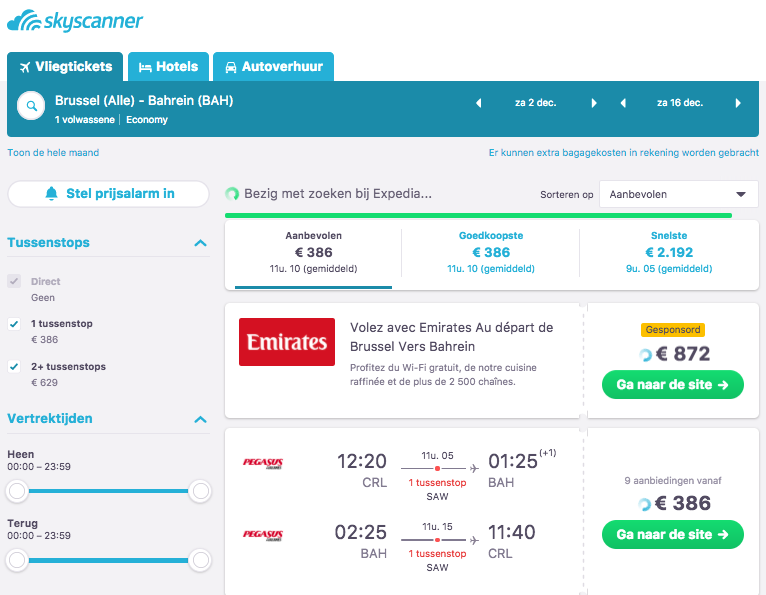This screenshot has width=766, height=595.
Task: Click the Pegasus logo on outbound flight
Action: click(x=263, y=463)
